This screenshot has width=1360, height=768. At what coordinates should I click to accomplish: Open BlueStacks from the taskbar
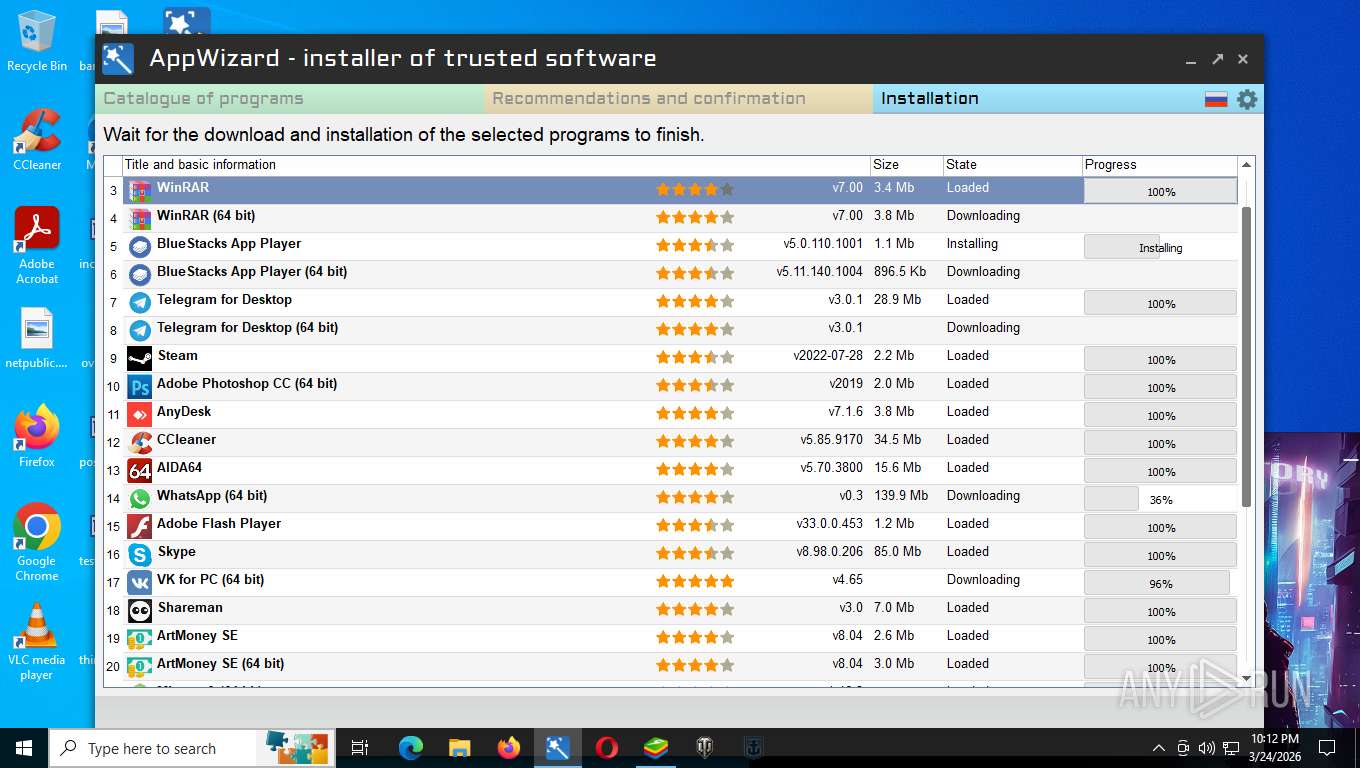655,747
